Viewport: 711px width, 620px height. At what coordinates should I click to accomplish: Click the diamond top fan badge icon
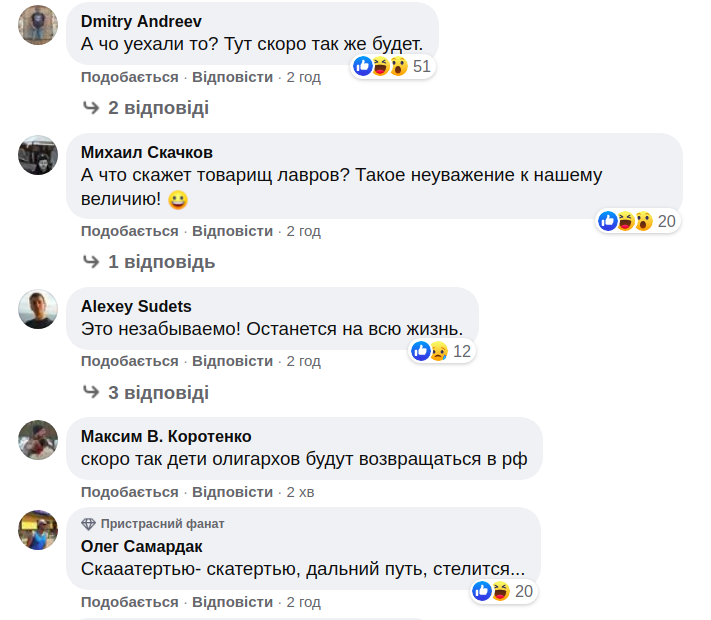pyautogui.click(x=88, y=524)
